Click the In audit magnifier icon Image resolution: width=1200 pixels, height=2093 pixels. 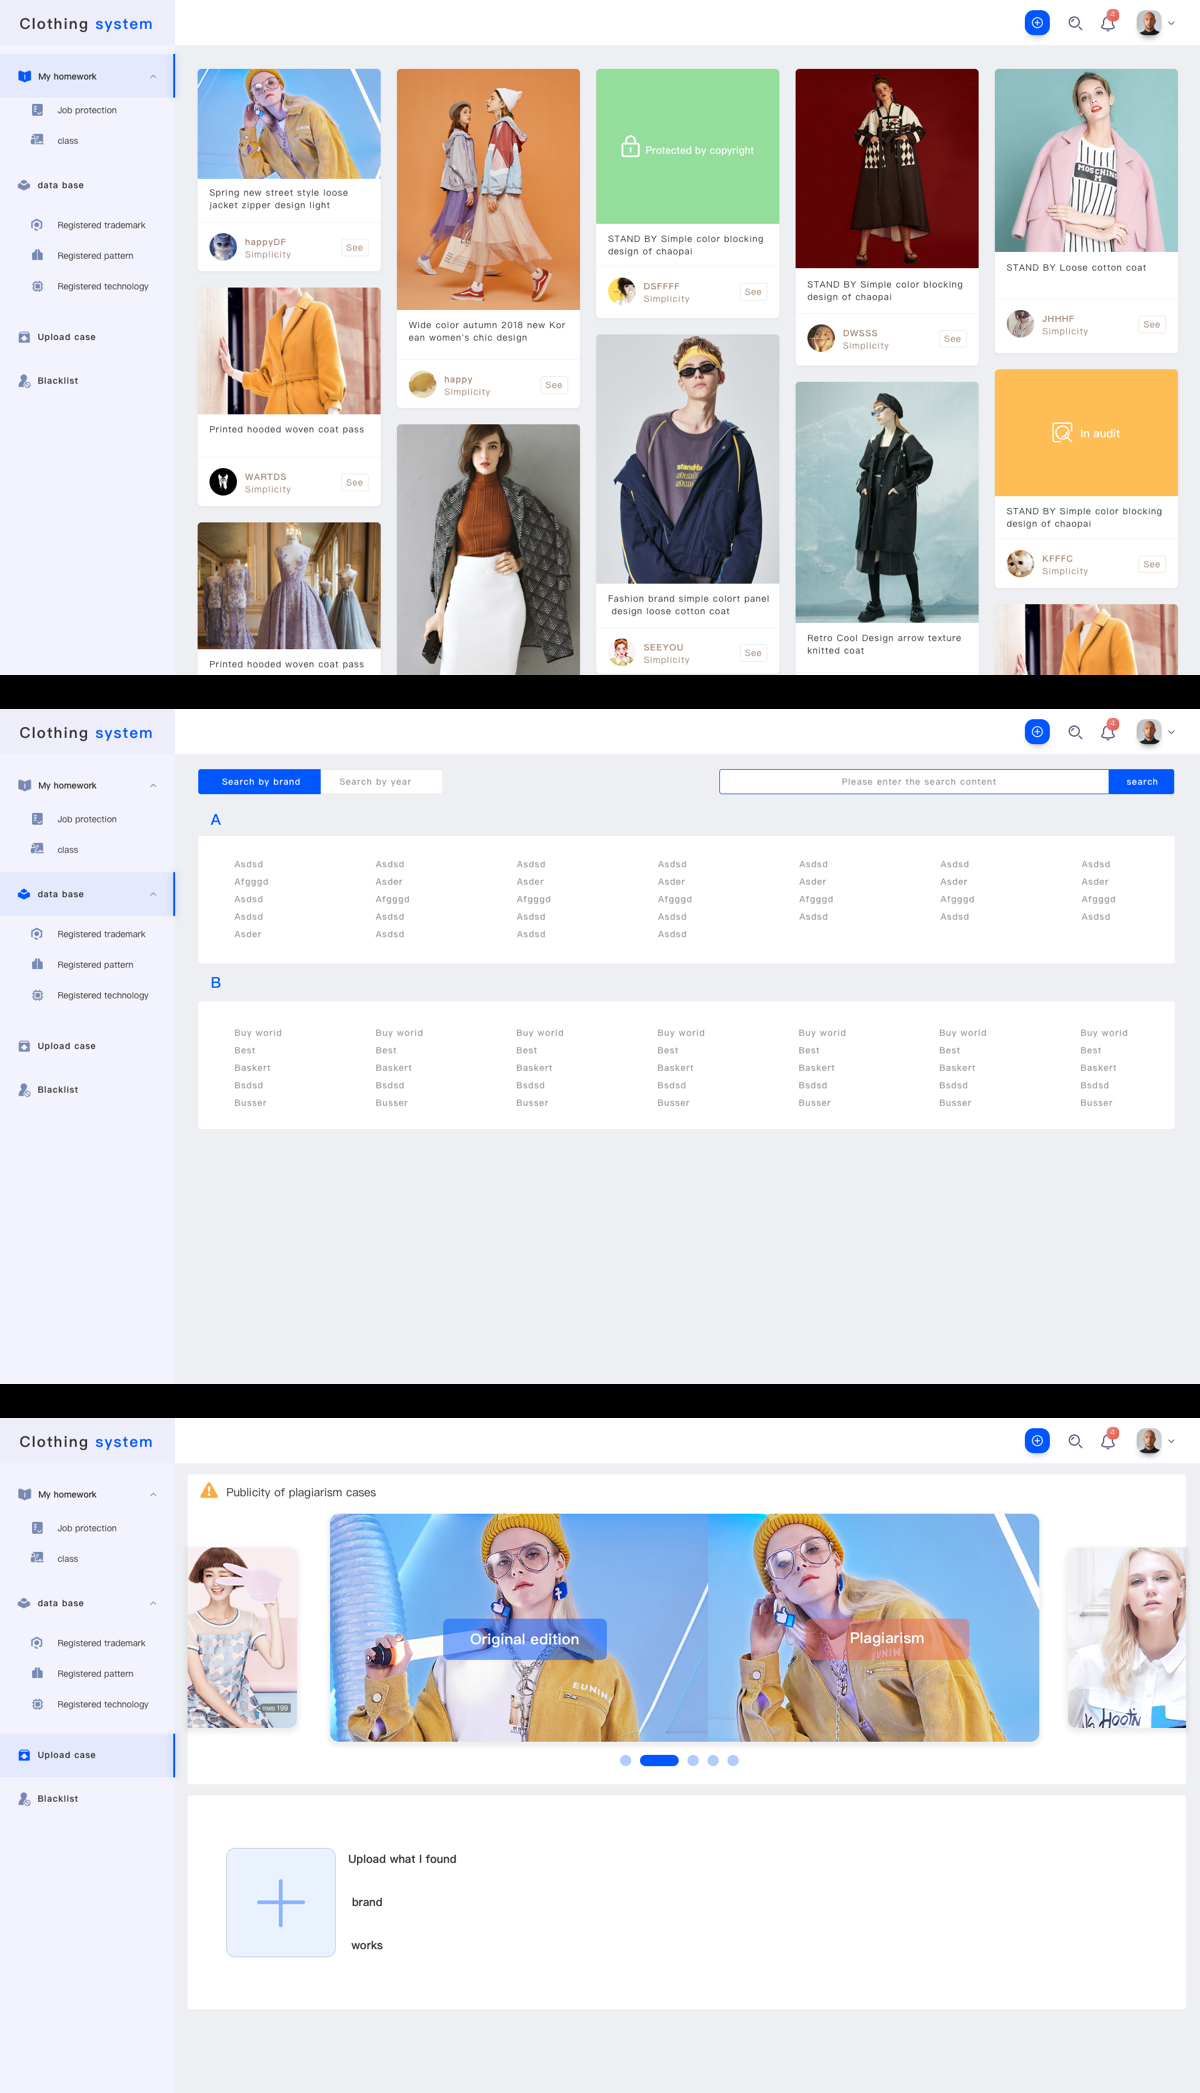1062,433
